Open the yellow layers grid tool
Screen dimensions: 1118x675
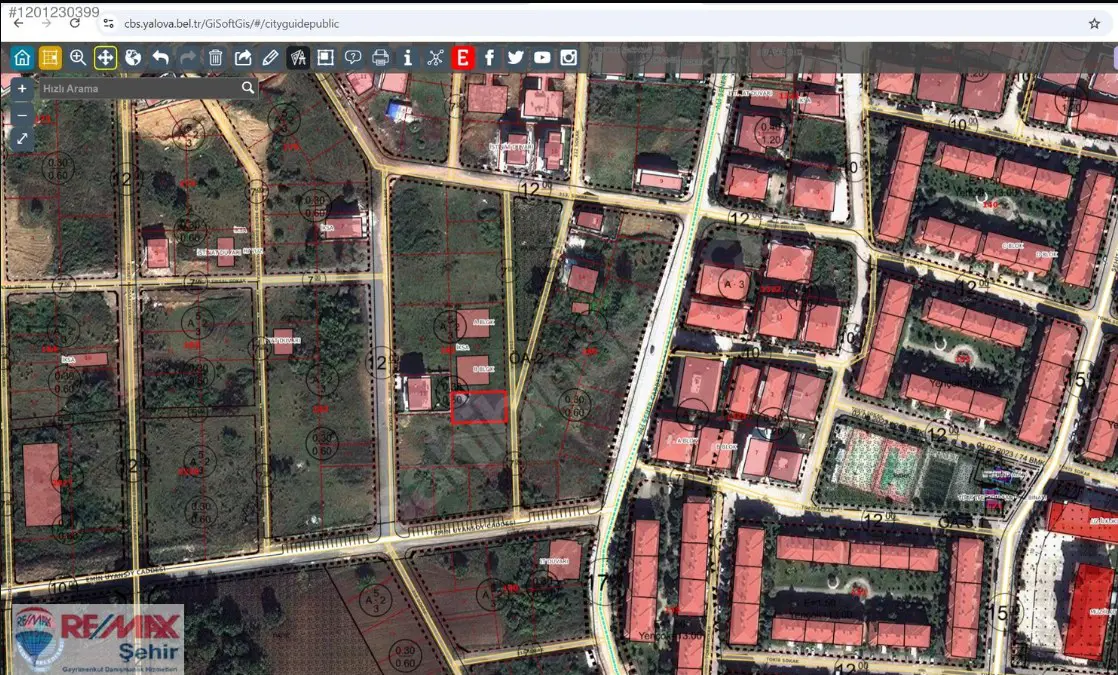pos(50,58)
